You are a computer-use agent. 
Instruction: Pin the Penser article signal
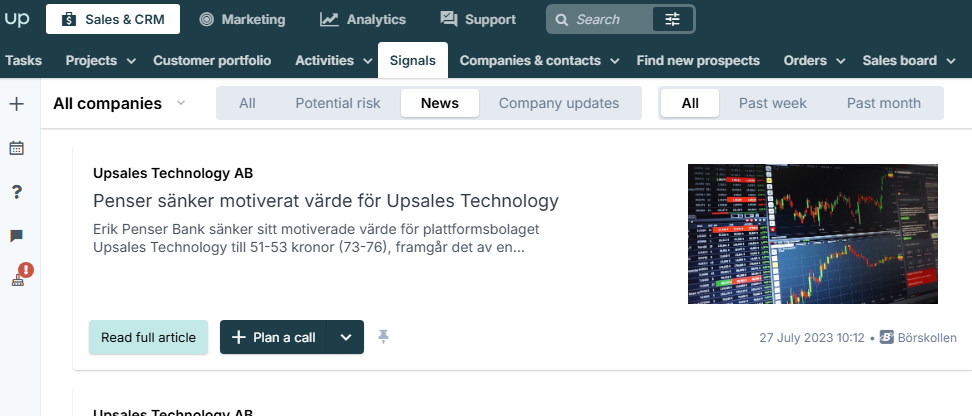click(x=384, y=337)
